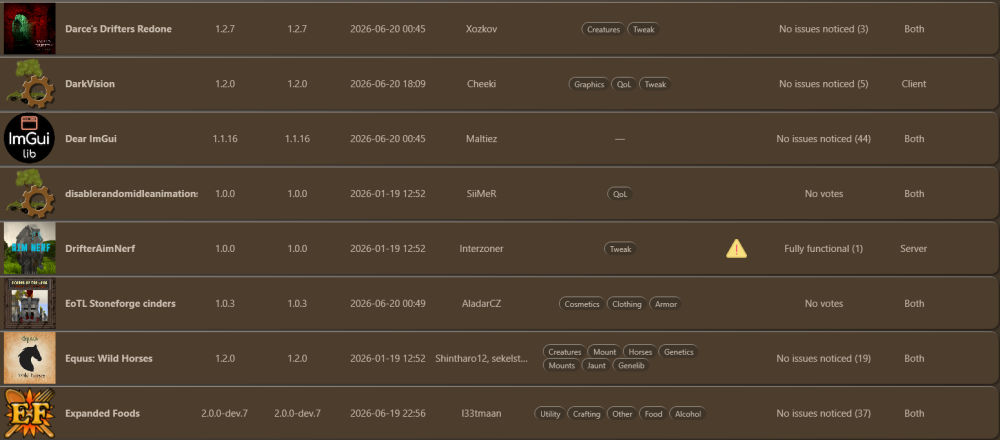Open the EoTL Stoneforge cinders thumbnail

29,304
